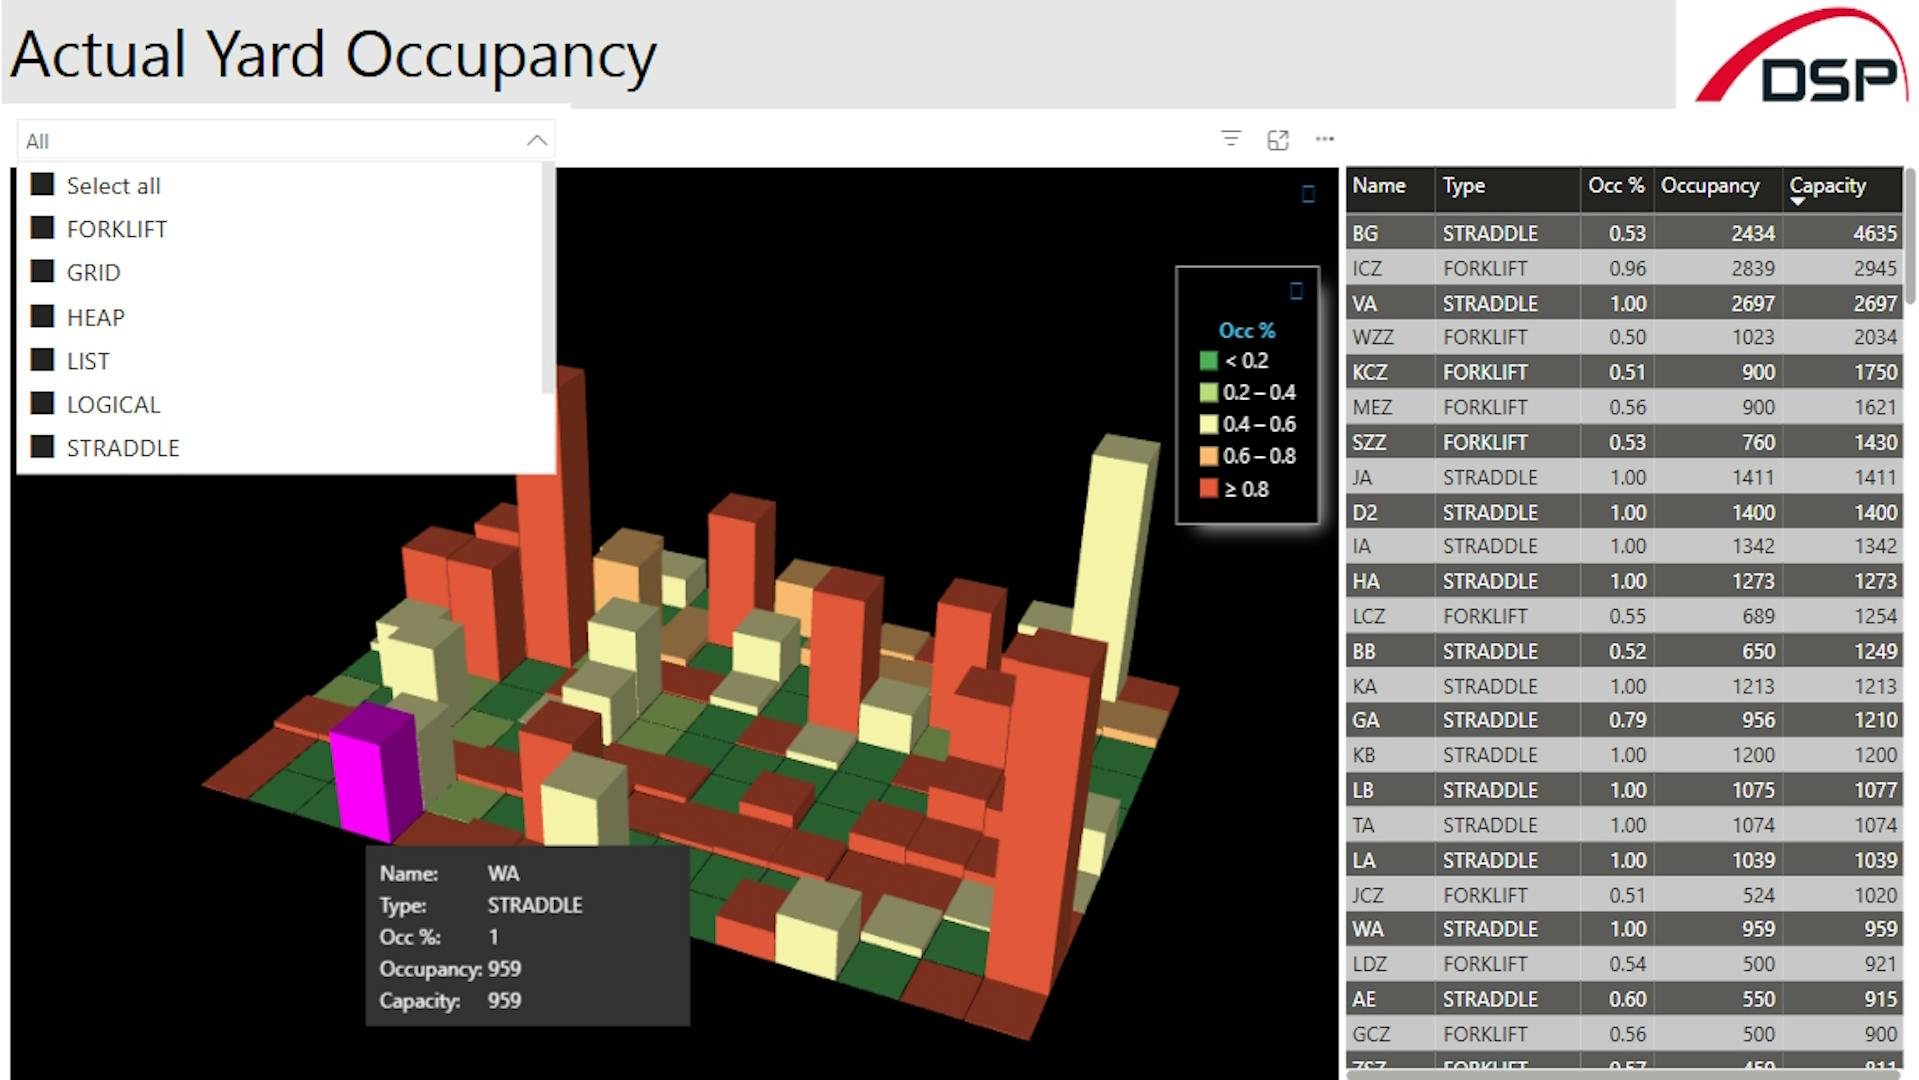Click the highlighted magenta WA bar
This screenshot has width=1919, height=1080.
pos(372,770)
